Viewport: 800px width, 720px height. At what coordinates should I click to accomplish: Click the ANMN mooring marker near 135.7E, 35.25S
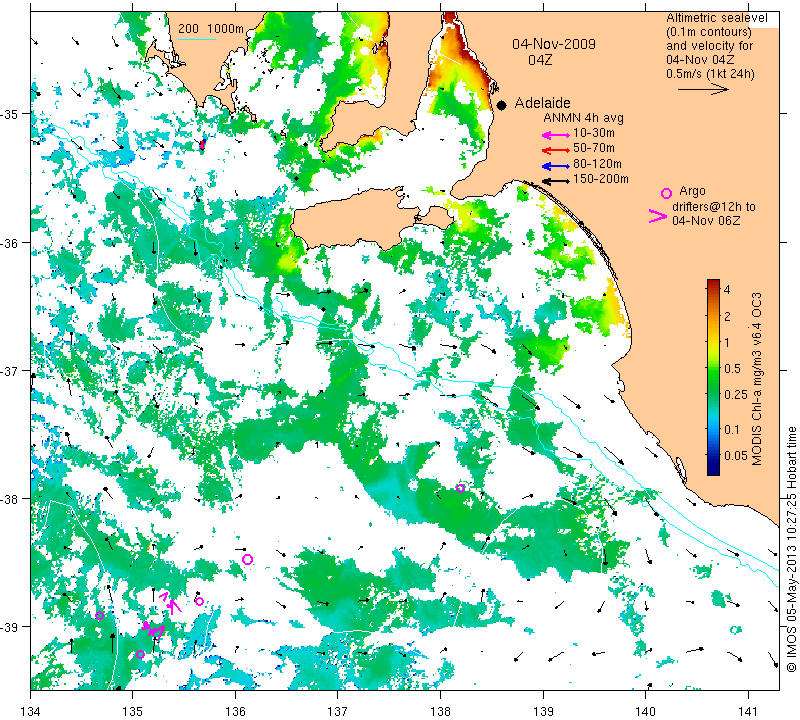coord(202,144)
